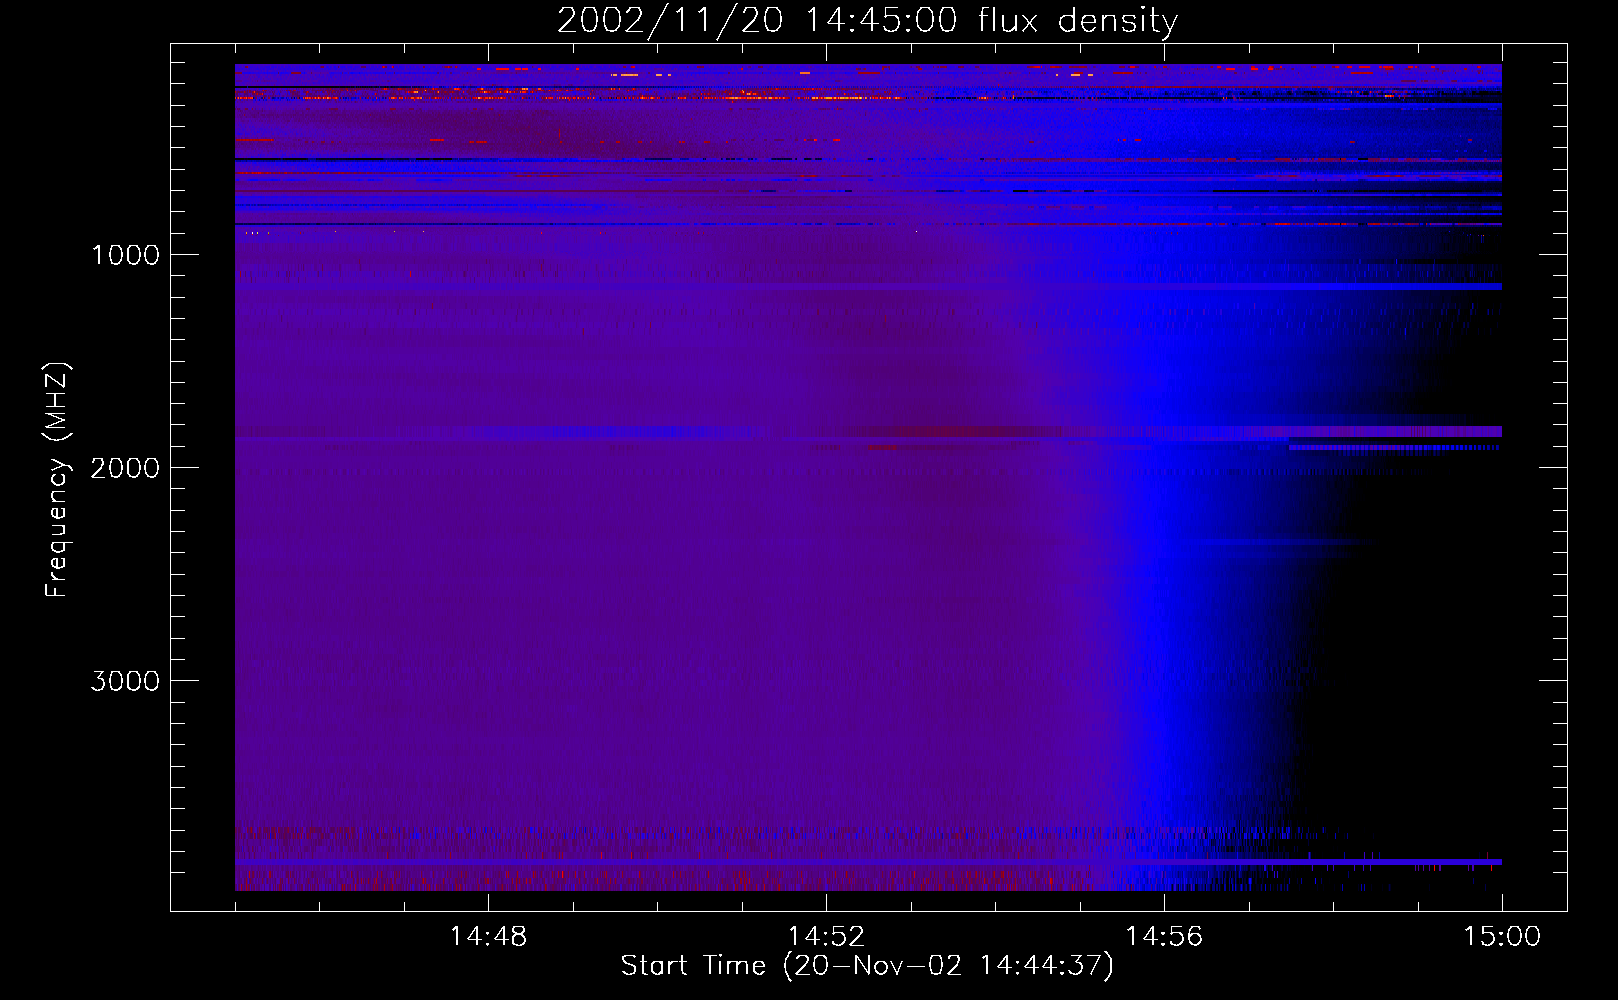Click the 1000 frequency tick label

125,255
